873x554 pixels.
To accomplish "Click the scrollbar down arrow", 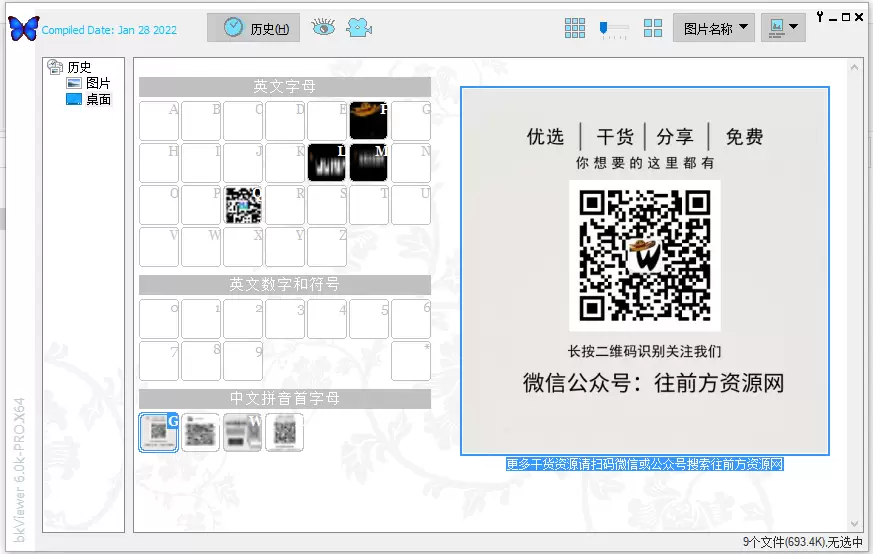I will (x=855, y=523).
